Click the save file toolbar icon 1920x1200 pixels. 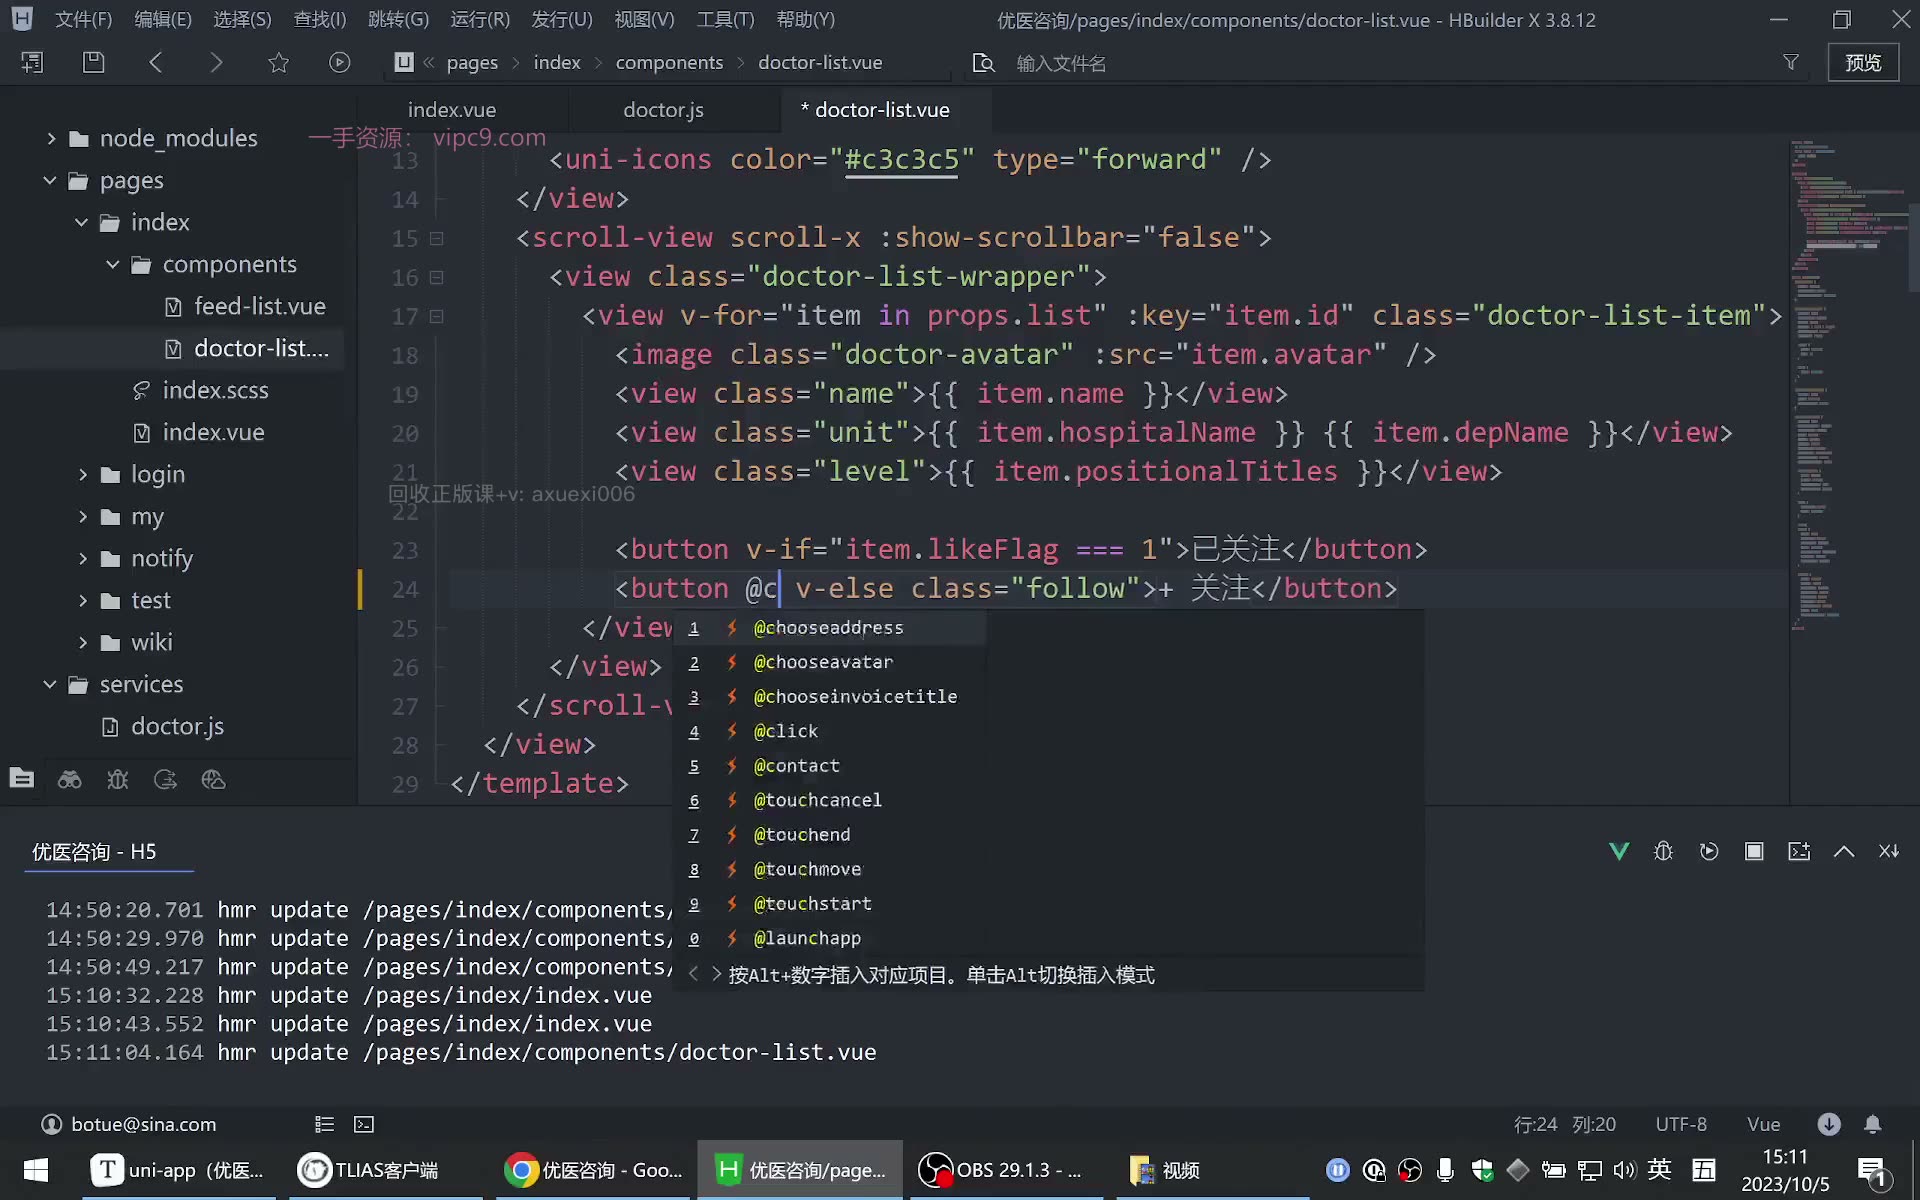pos(93,62)
